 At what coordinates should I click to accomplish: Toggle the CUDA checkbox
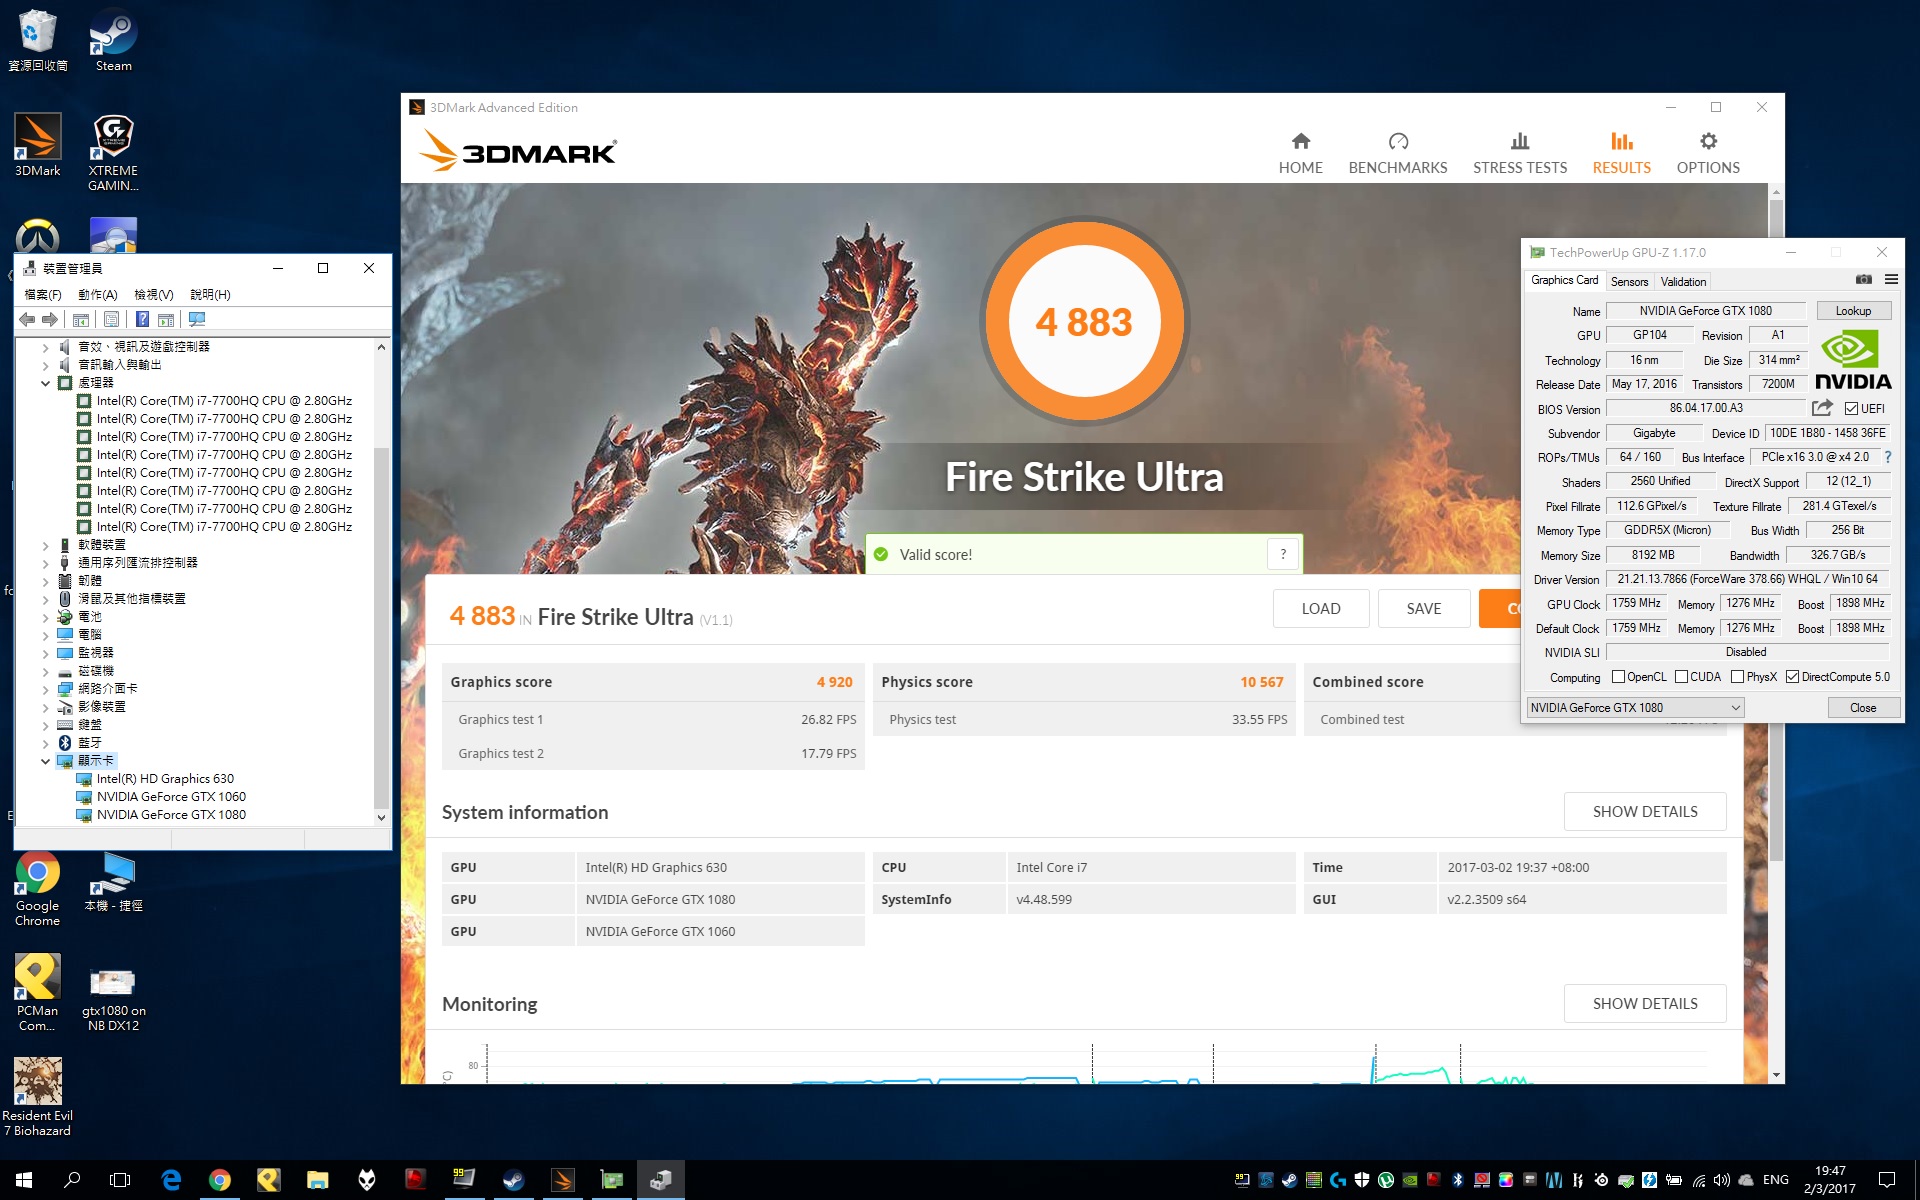click(x=1682, y=677)
